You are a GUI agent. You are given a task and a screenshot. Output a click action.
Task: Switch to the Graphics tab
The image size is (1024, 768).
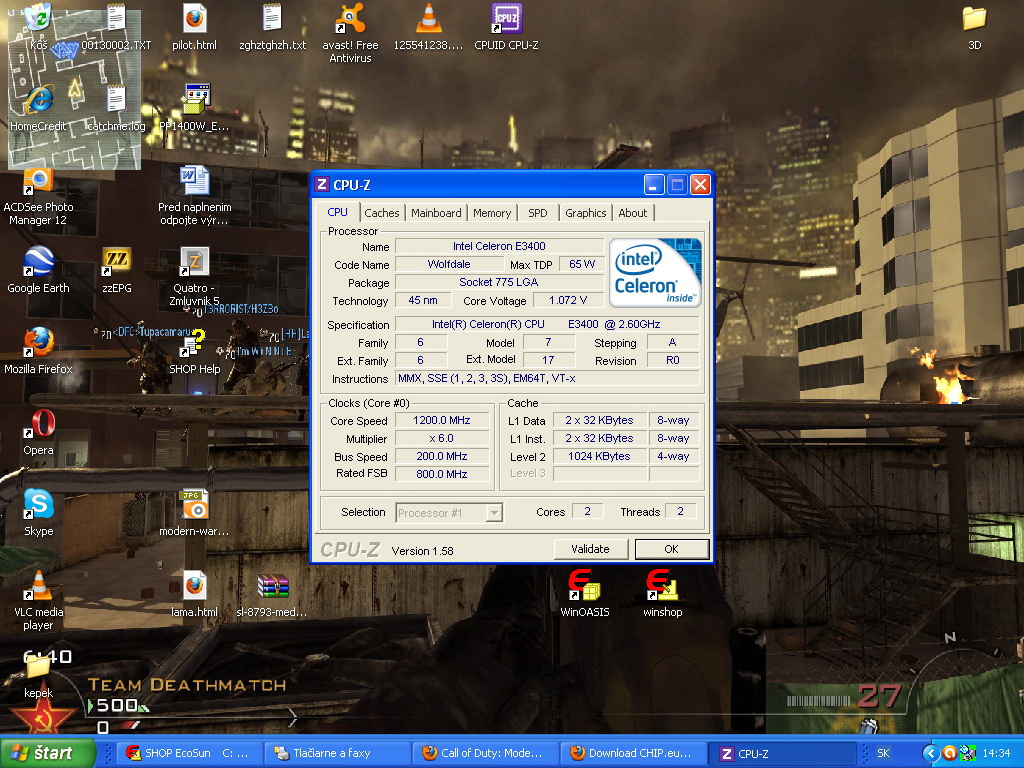586,213
